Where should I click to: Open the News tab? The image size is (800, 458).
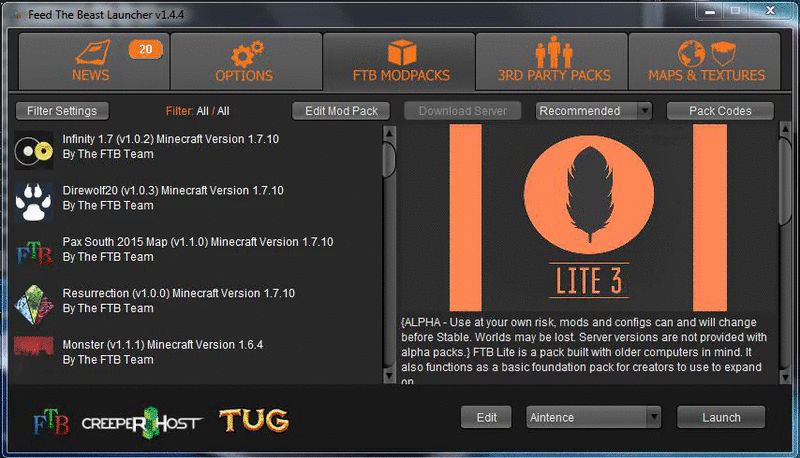pos(94,62)
